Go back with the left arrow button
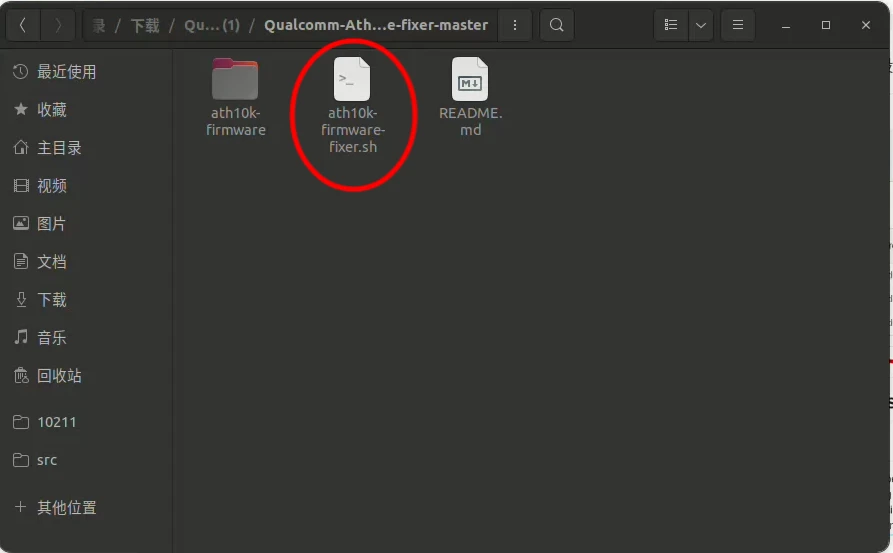 [23, 25]
